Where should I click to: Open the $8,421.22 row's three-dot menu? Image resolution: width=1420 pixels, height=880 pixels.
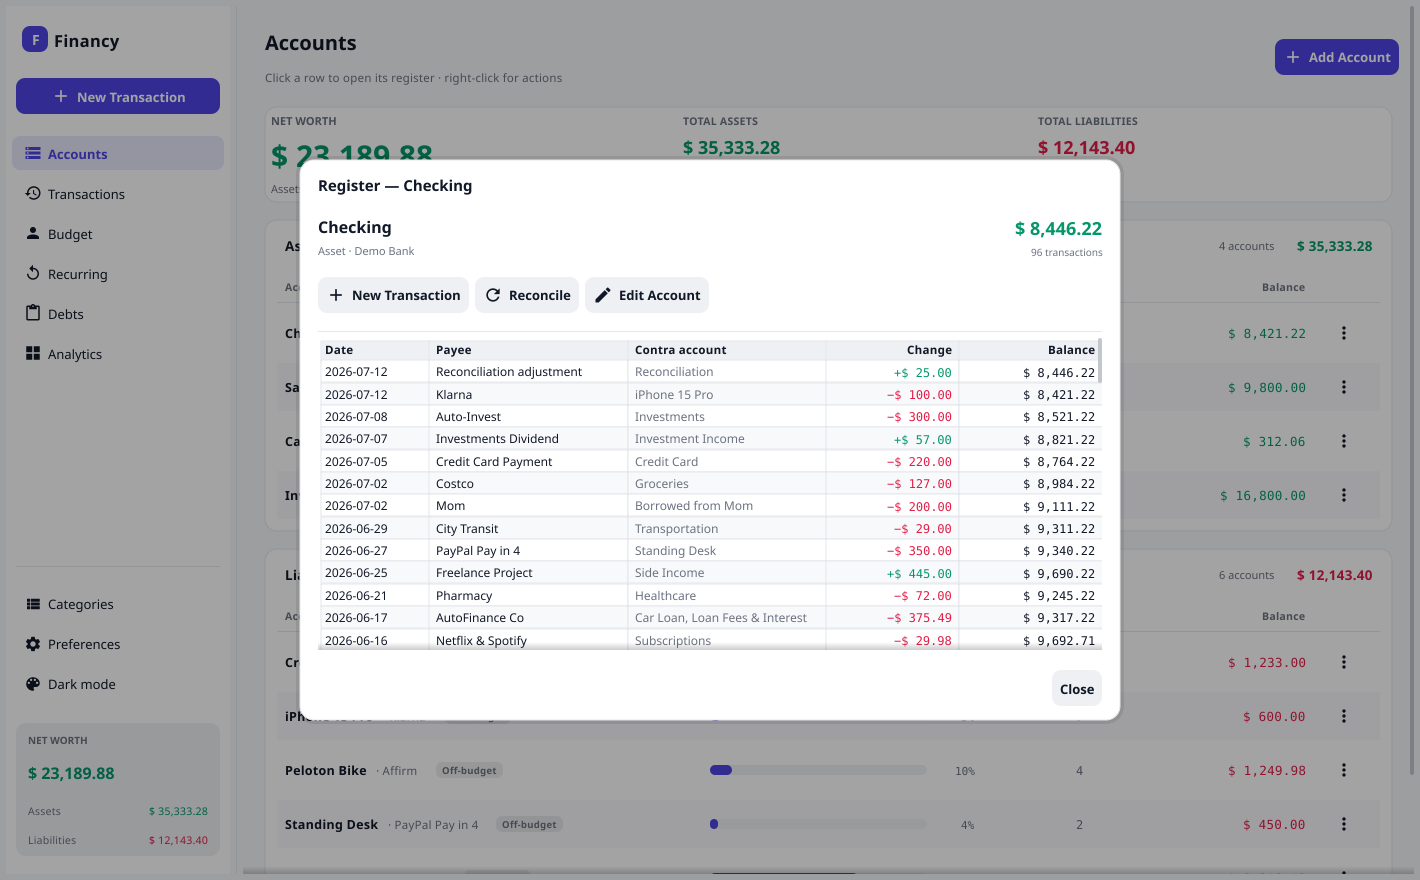1344,333
